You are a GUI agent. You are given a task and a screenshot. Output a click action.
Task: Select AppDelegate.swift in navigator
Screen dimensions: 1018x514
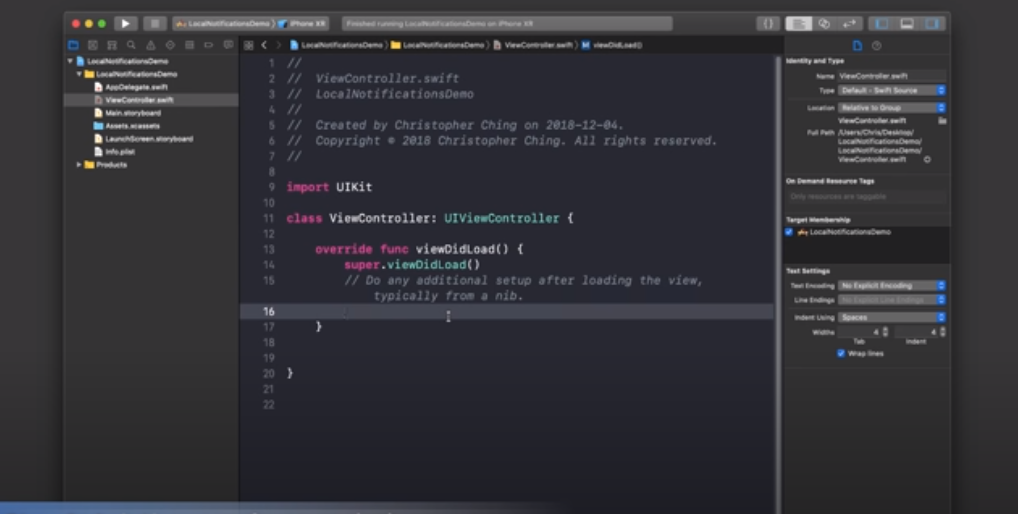(x=136, y=87)
